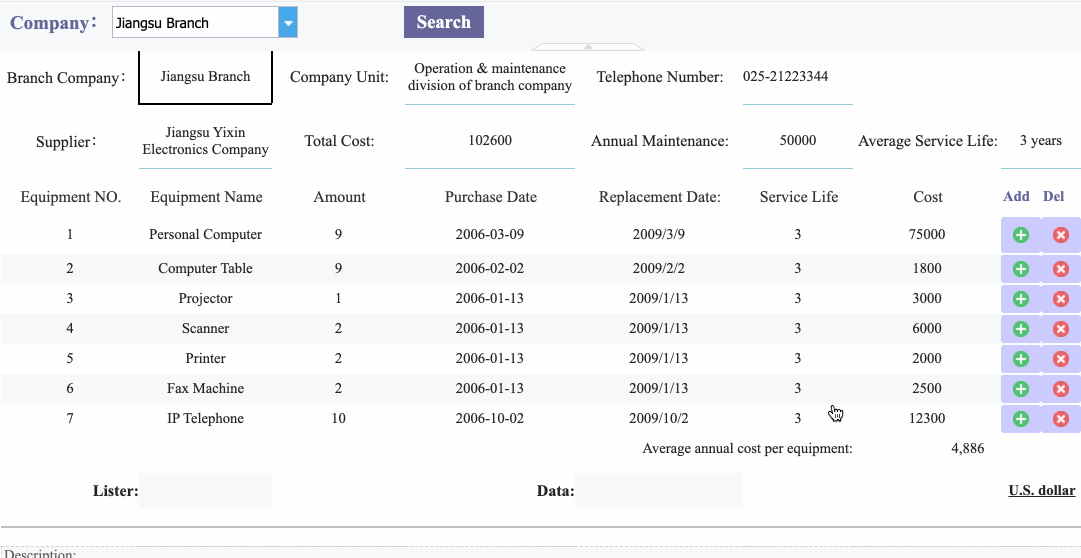Click the Search button

coord(444,22)
